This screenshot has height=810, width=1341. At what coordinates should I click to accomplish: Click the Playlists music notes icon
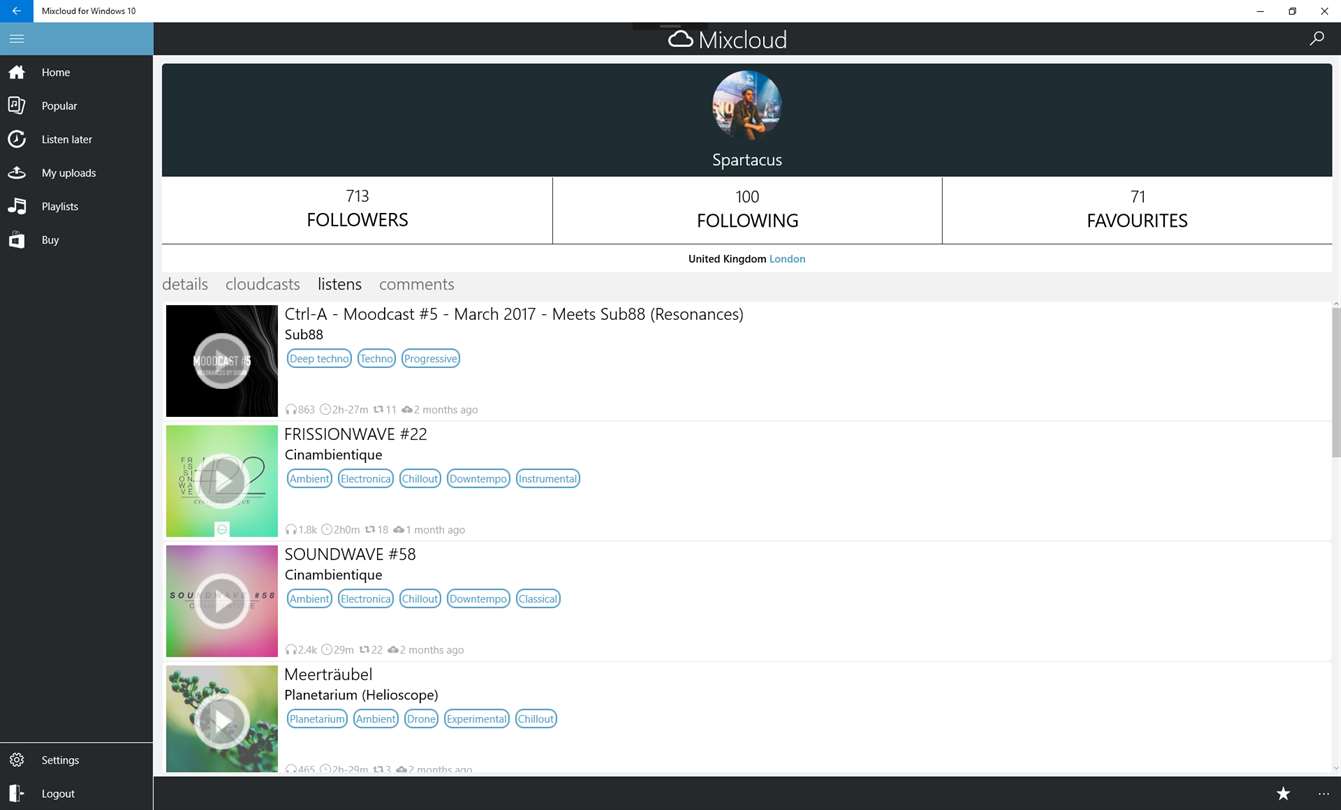click(x=16, y=206)
